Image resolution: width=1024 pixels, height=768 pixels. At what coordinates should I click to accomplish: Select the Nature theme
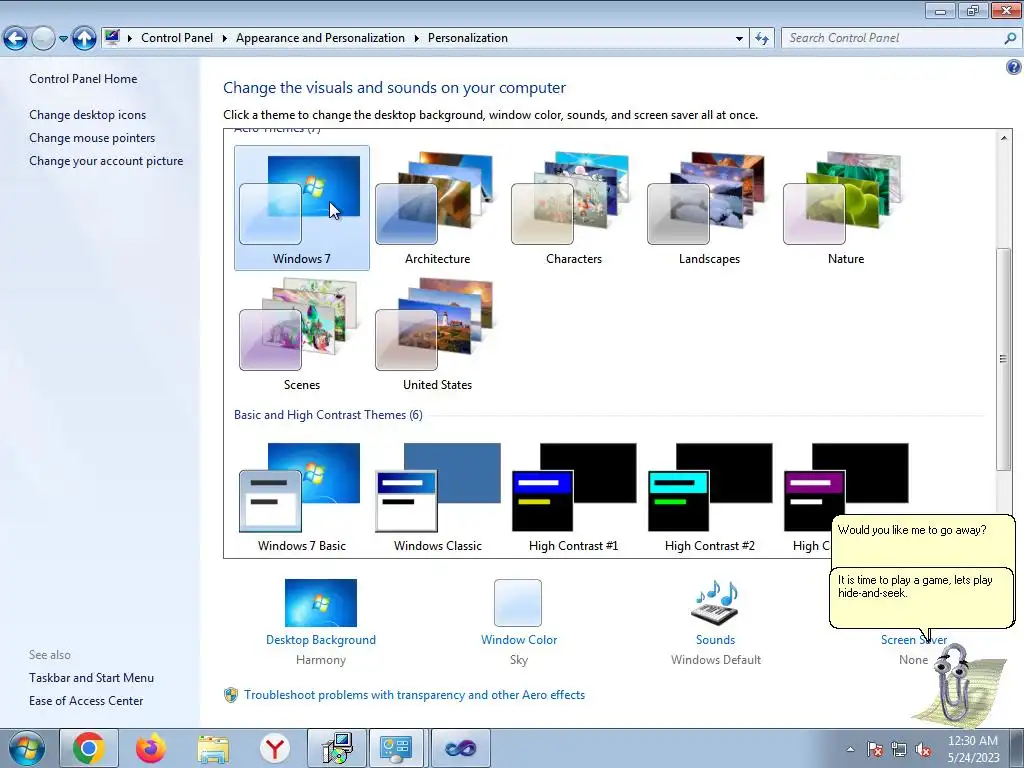(846, 208)
